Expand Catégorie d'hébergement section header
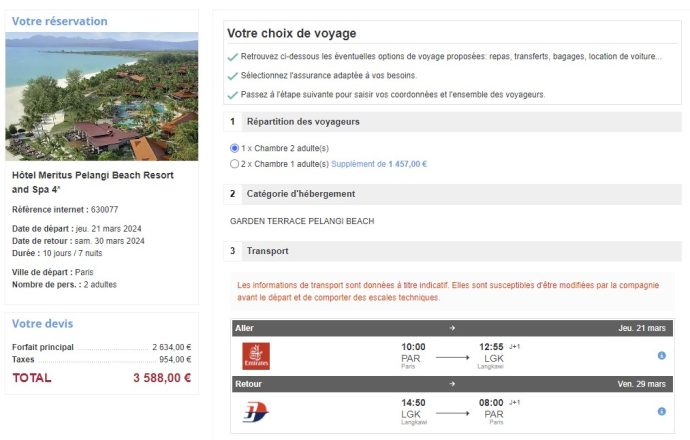Screen dimensions: 690x440 click(x=452, y=194)
